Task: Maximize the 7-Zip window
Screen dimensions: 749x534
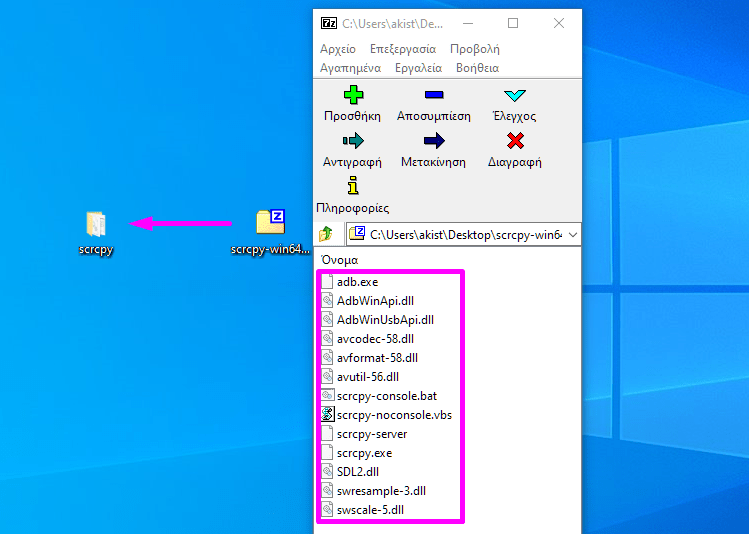Action: [x=513, y=23]
